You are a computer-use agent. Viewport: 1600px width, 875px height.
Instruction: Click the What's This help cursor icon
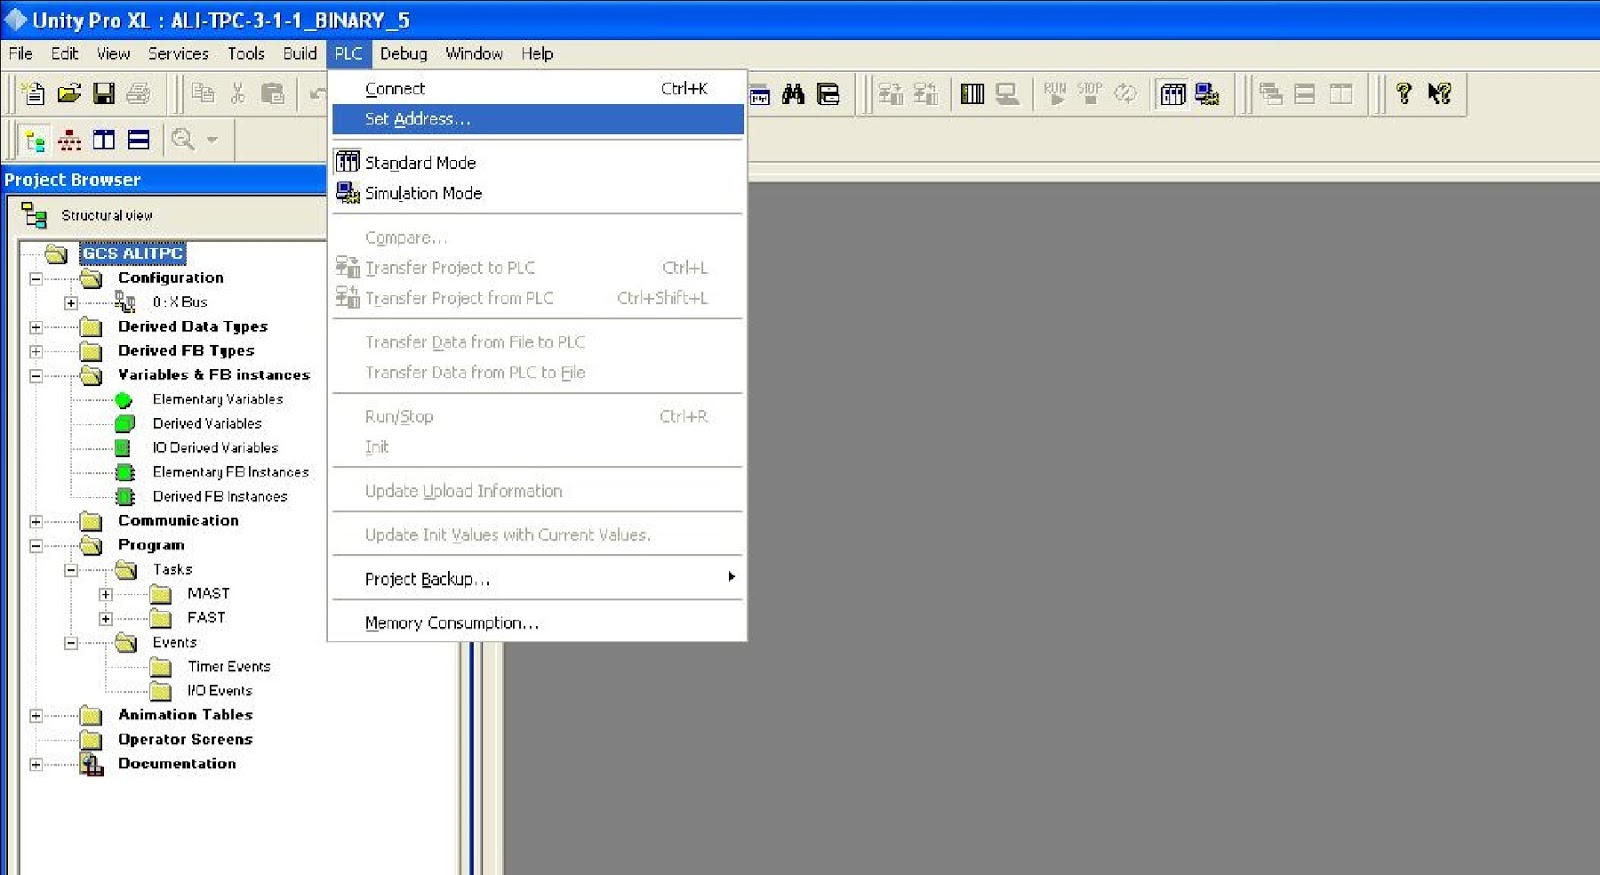click(x=1439, y=93)
